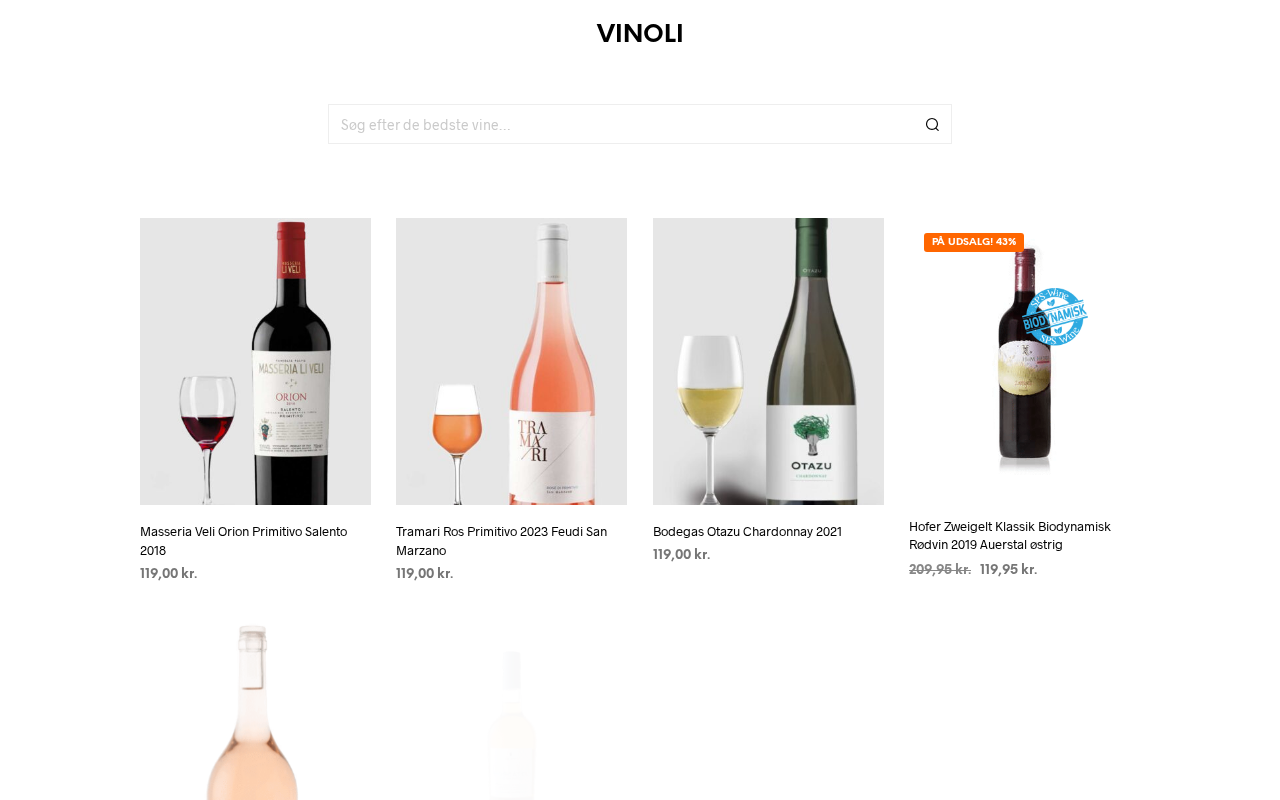This screenshot has height=800, width=1280.
Task: Click the blue Biodynamisk stamp badge
Action: (x=1055, y=317)
